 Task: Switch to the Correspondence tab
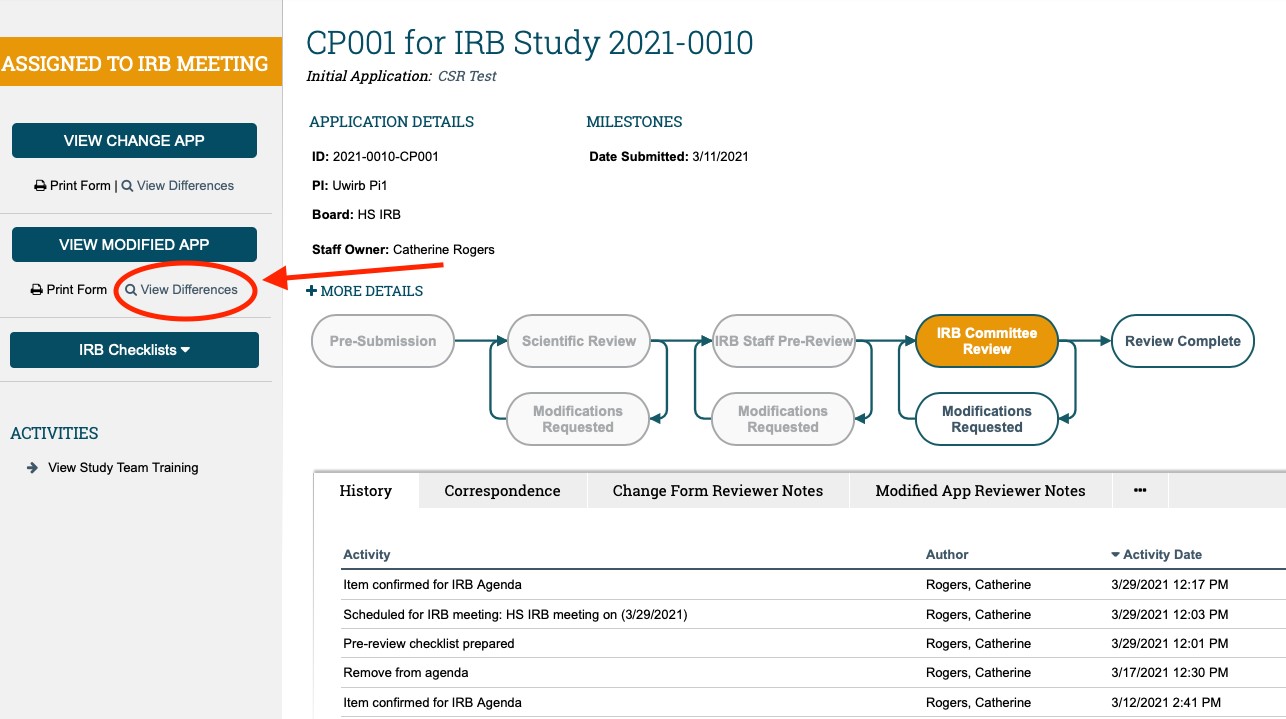[502, 490]
